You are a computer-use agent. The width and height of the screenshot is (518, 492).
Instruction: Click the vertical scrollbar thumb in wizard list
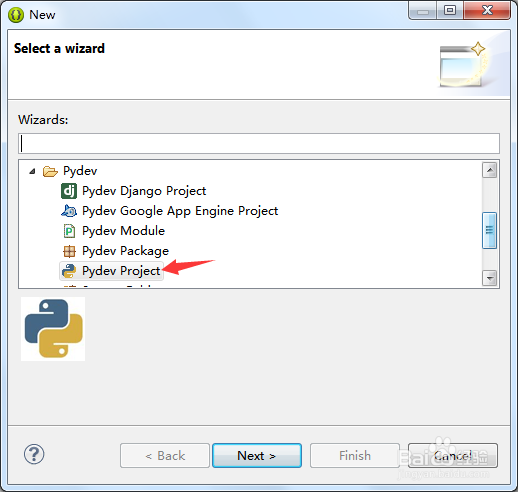(490, 230)
